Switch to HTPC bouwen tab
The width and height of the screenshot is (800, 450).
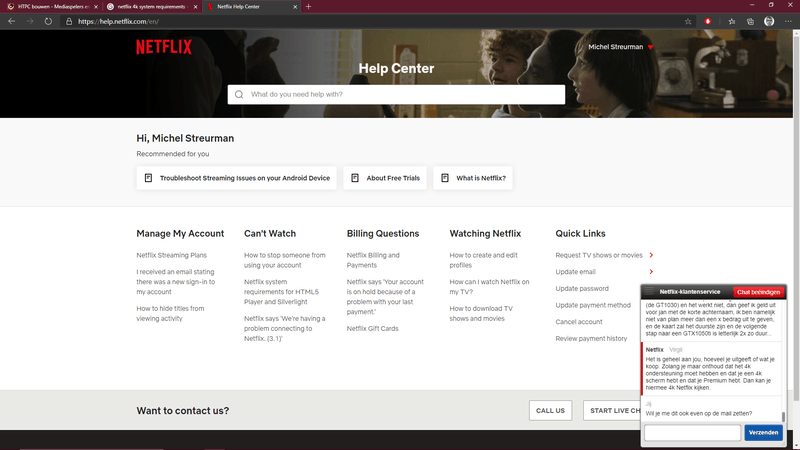[x=51, y=7]
